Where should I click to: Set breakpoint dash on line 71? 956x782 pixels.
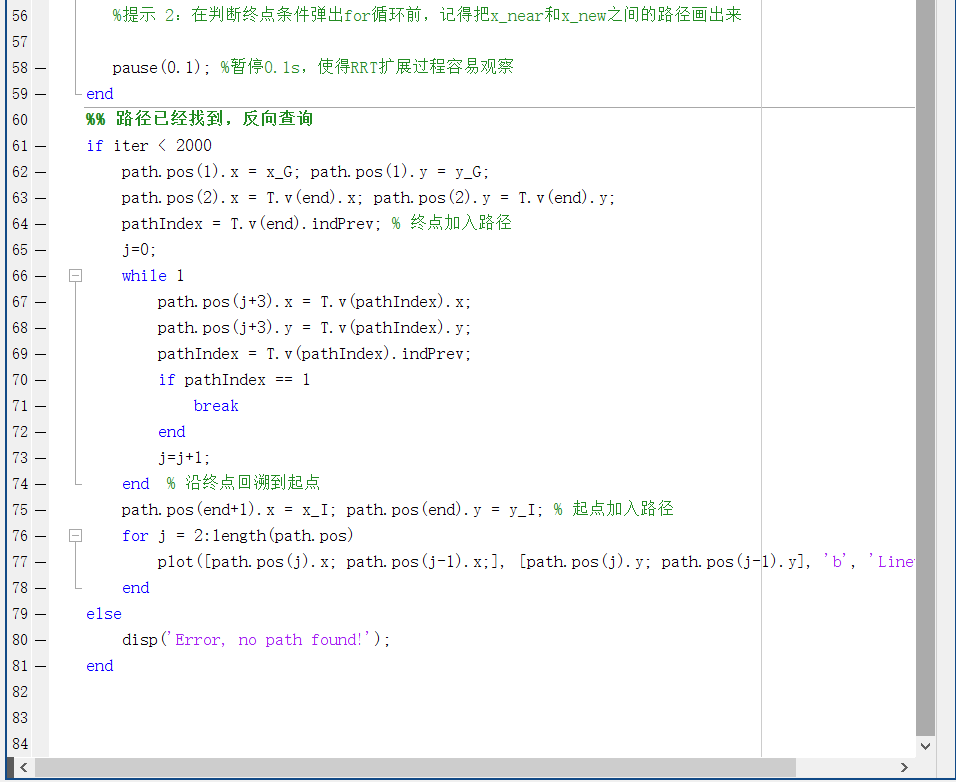pos(40,406)
